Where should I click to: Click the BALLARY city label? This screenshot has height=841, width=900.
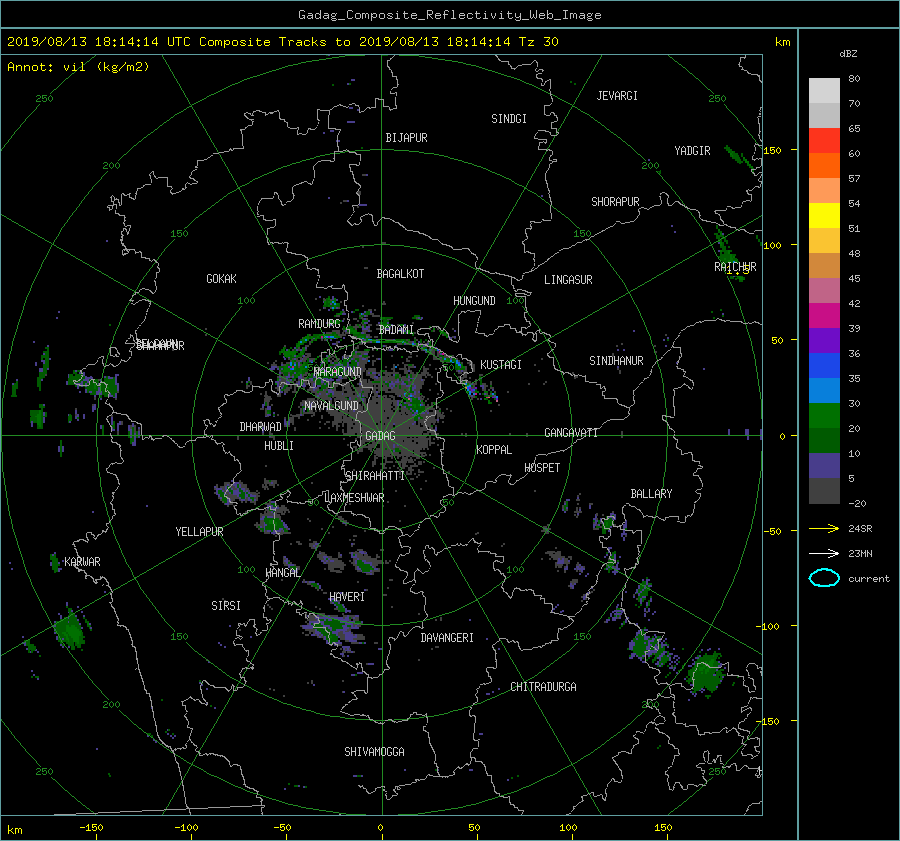(x=651, y=494)
